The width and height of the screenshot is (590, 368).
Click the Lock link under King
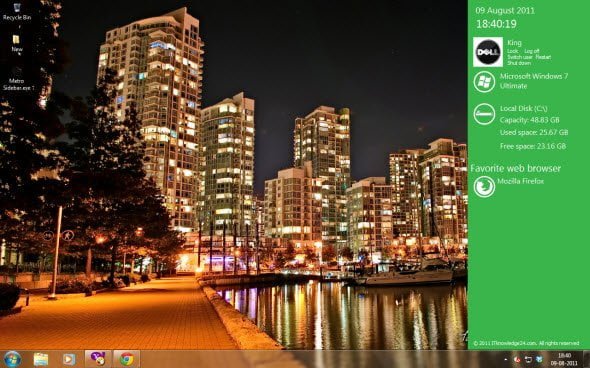coord(512,51)
